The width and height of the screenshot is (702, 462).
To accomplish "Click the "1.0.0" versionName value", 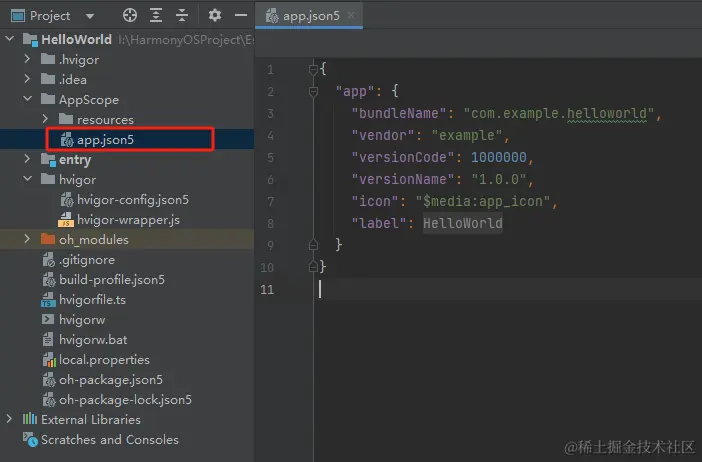I will 499,179.
